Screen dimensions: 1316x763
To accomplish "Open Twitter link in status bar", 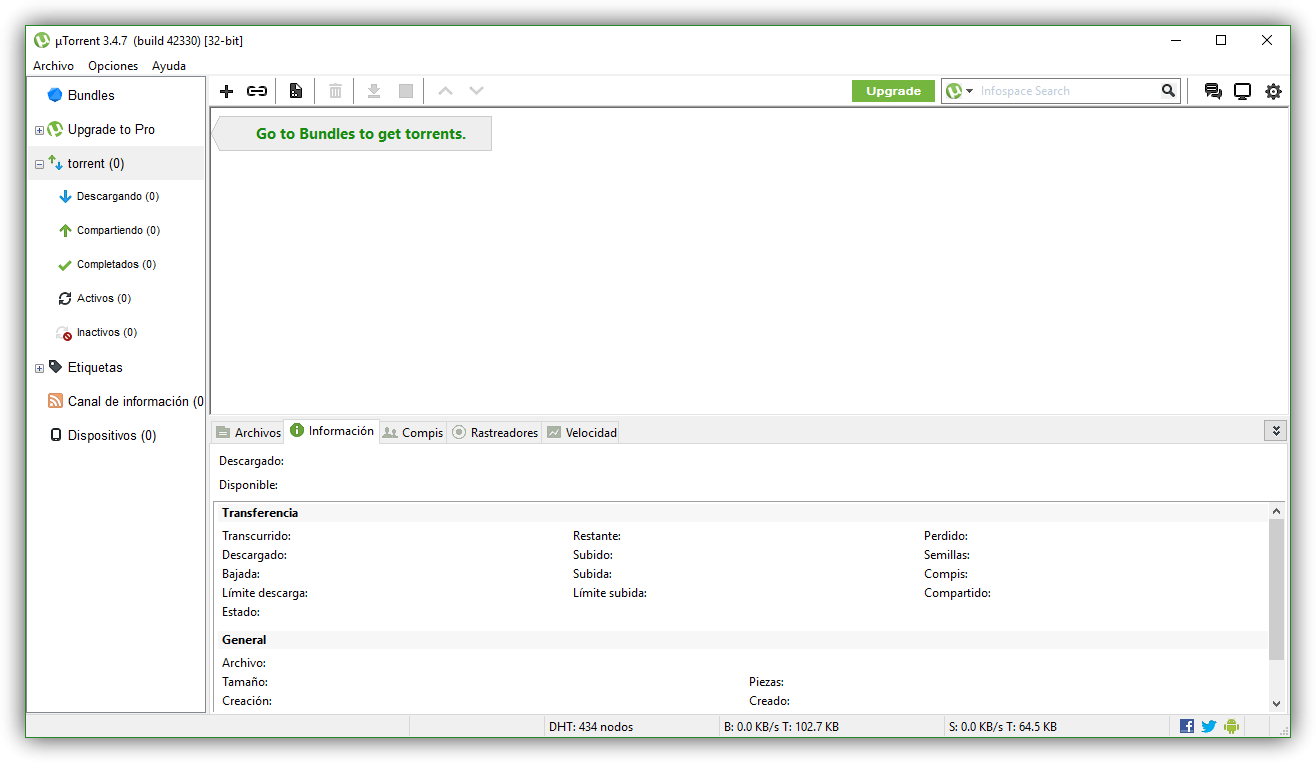I will click(x=1209, y=726).
